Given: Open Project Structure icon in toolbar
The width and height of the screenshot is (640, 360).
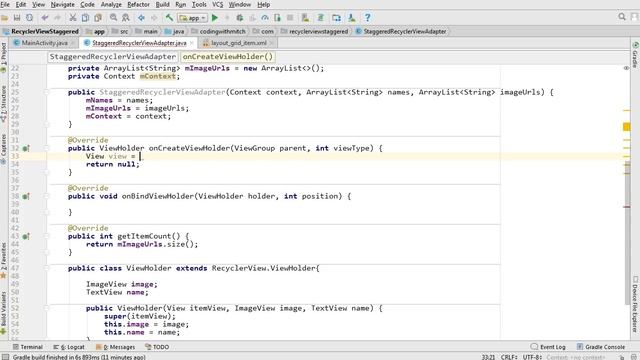Looking at the screenshot, I should [336, 18].
